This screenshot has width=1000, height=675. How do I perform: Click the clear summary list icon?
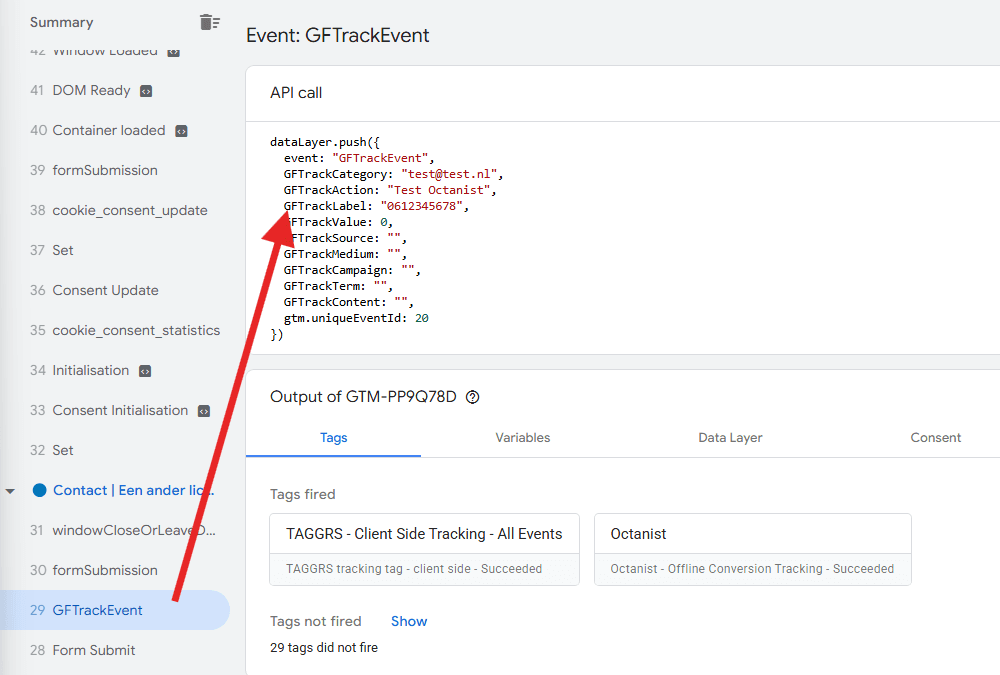[x=209, y=22]
